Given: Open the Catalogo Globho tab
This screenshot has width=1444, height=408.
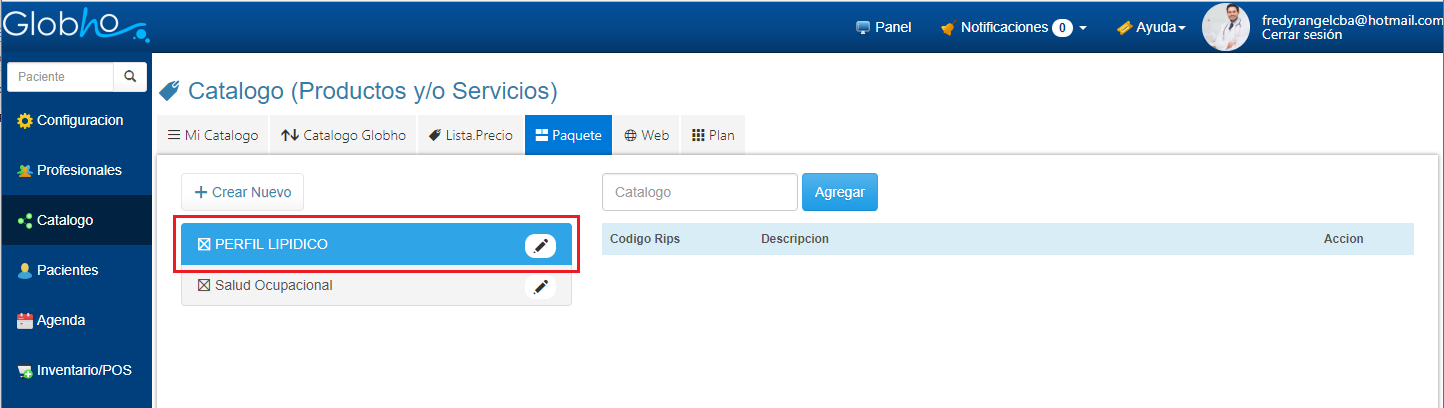Looking at the screenshot, I should pyautogui.click(x=343, y=136).
